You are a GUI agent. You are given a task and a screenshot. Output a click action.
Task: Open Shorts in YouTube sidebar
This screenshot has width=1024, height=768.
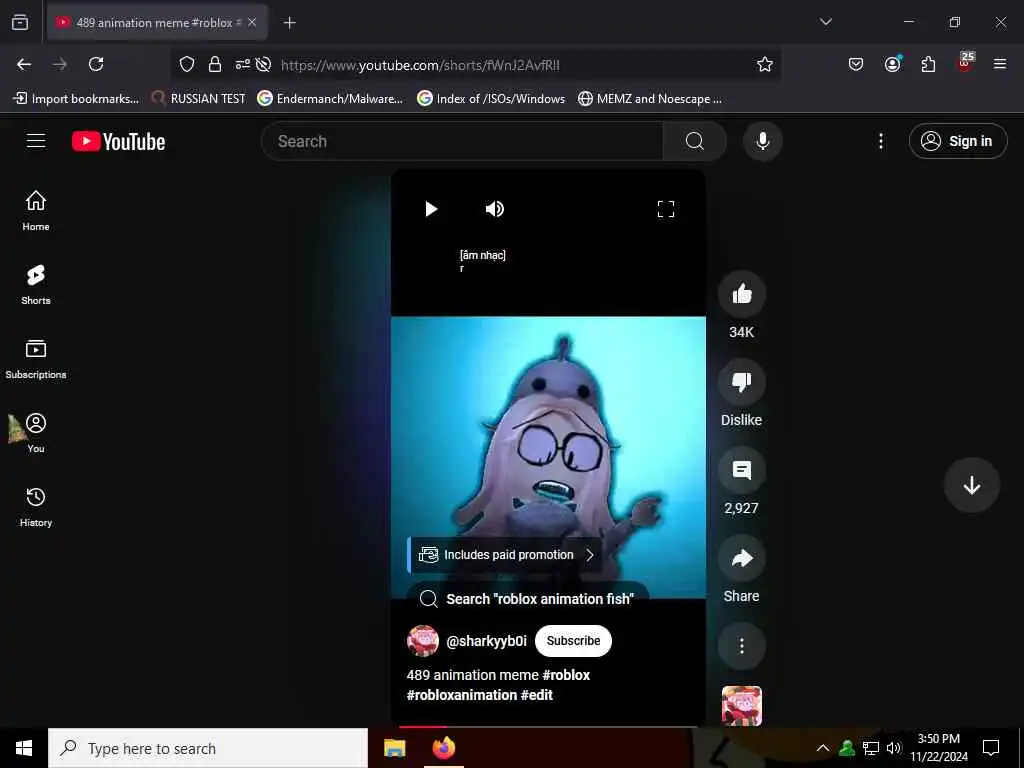click(36, 285)
